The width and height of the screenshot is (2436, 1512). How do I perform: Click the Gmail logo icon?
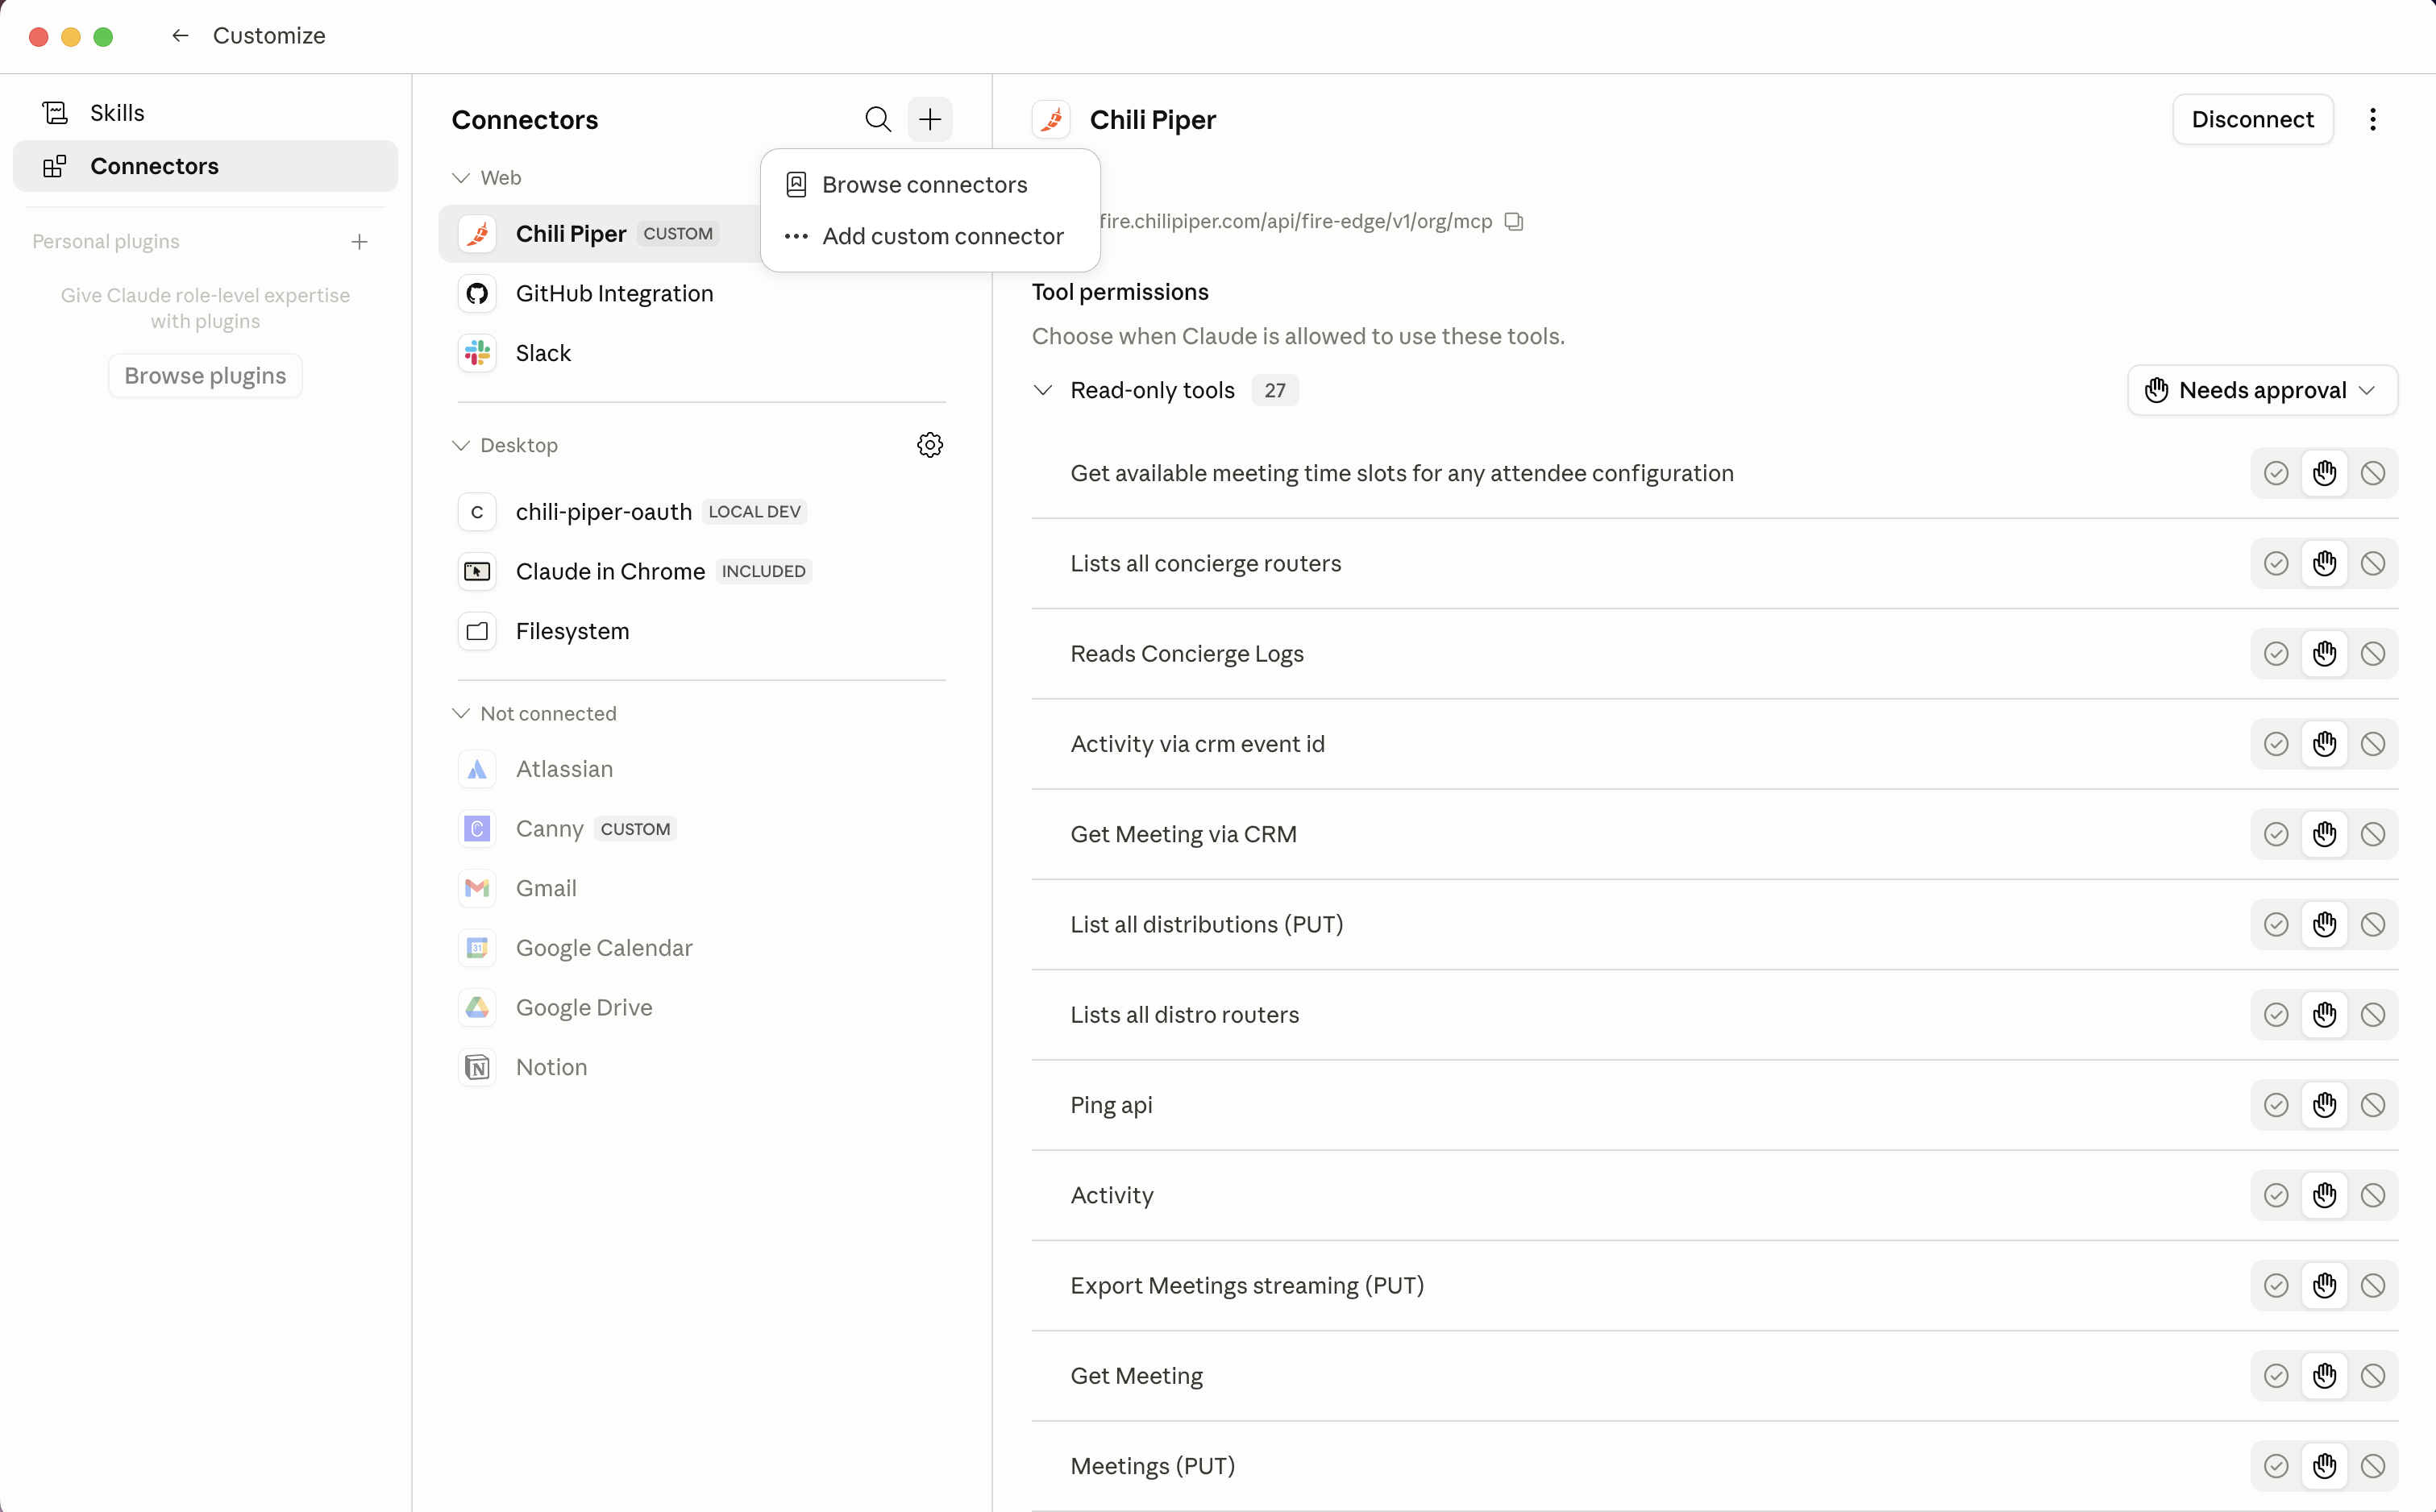coord(477,888)
